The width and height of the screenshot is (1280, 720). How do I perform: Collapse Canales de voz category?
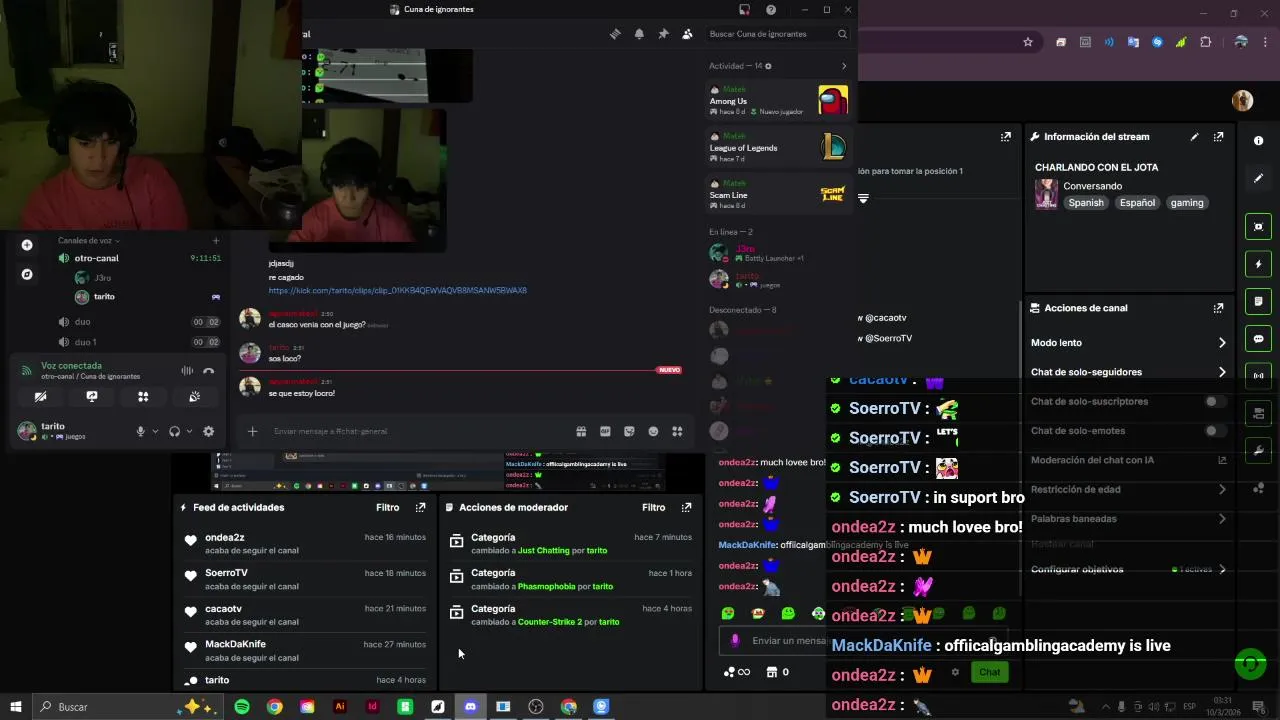tap(88, 241)
